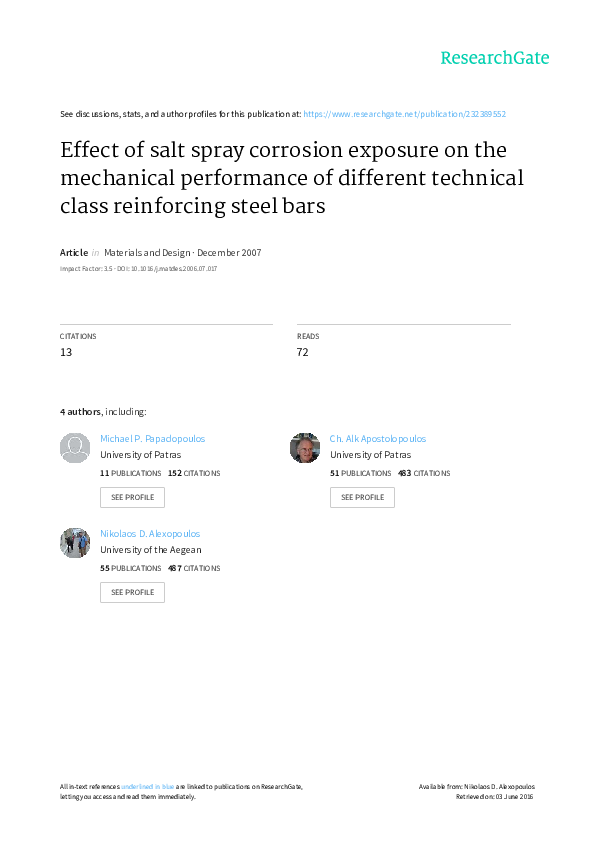Click the ResearchGate logo
This screenshot has width=595, height=842.
(495, 58)
